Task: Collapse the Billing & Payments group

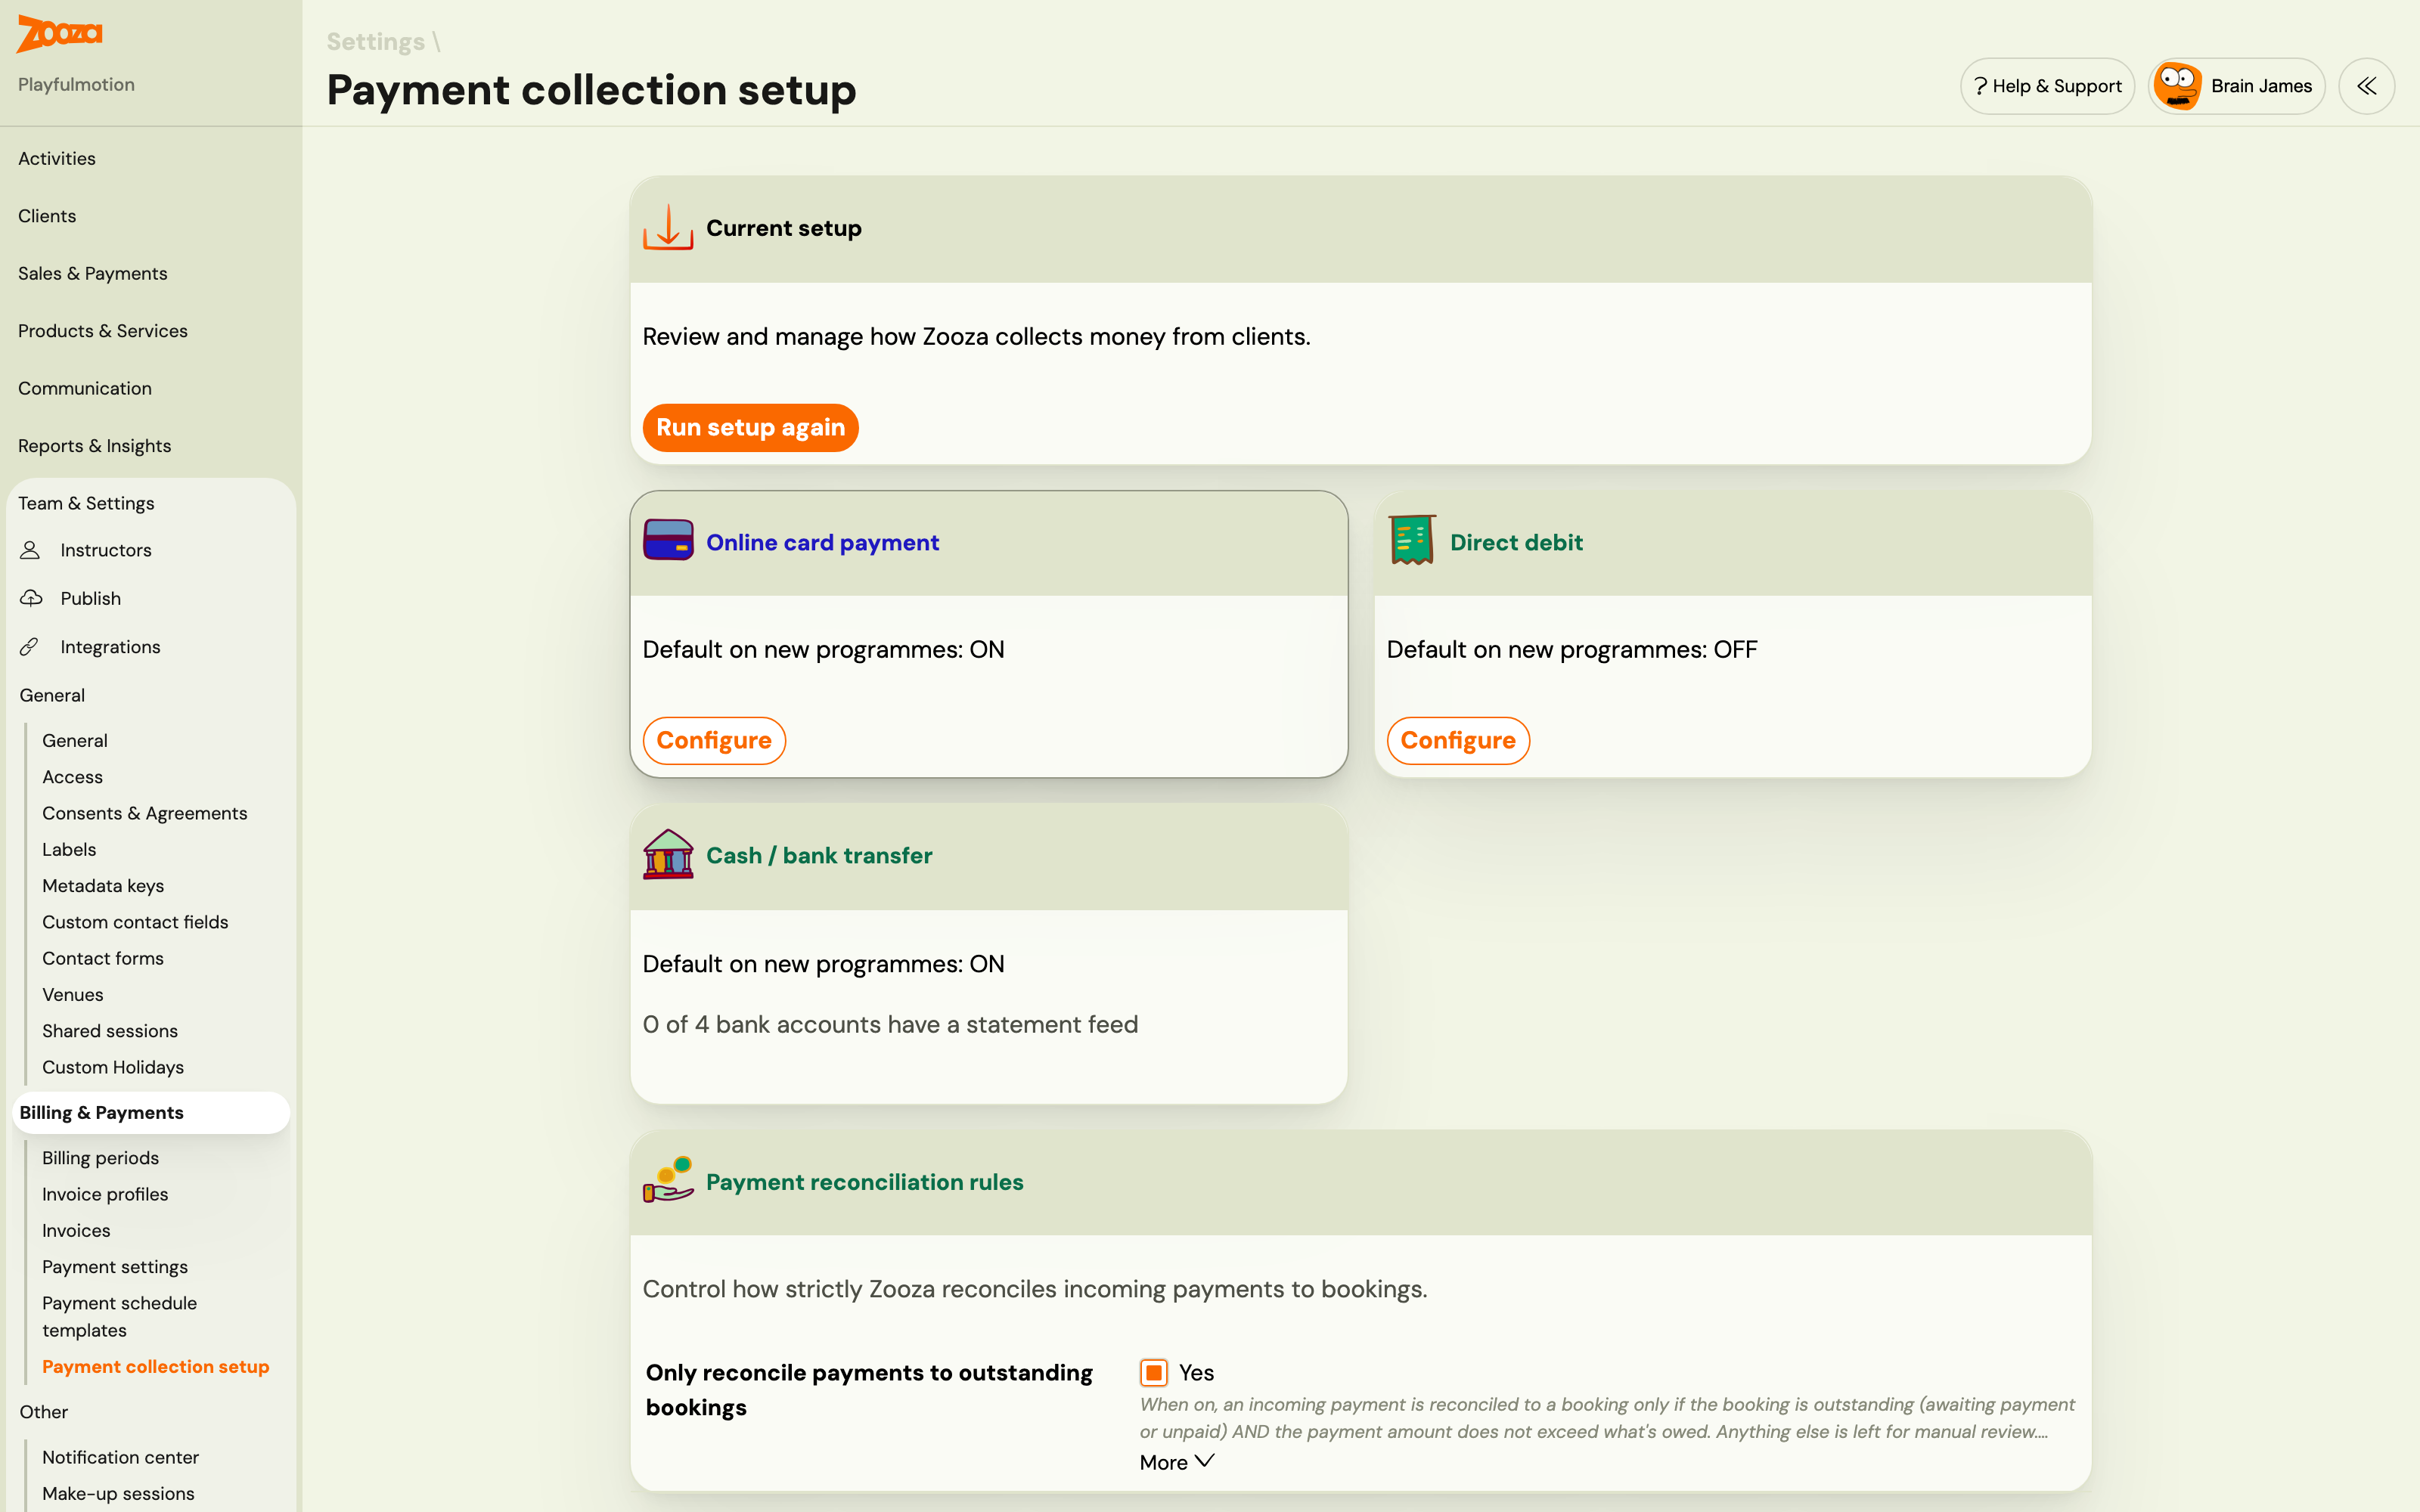Action: point(151,1112)
